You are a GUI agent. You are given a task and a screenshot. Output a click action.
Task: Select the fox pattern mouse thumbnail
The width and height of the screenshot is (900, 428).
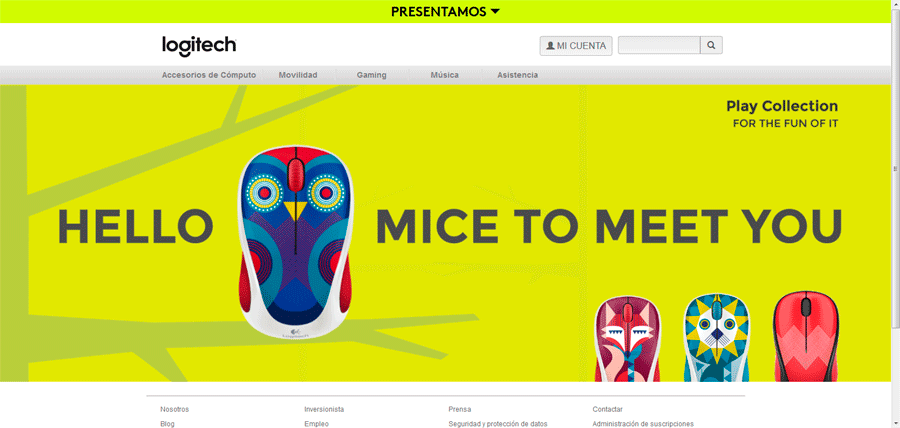(x=627, y=338)
